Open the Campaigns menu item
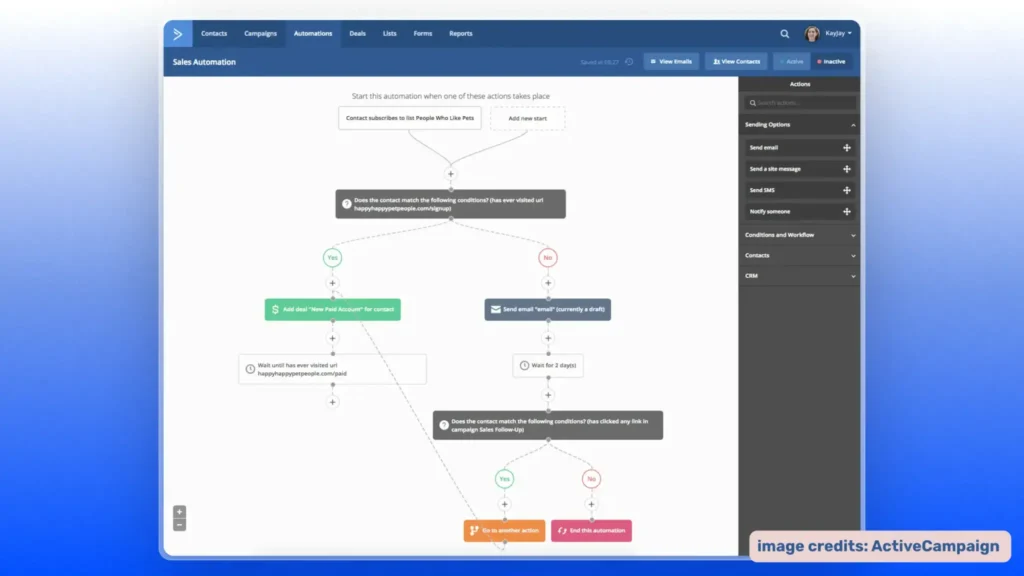The width and height of the screenshot is (1024, 576). point(260,33)
